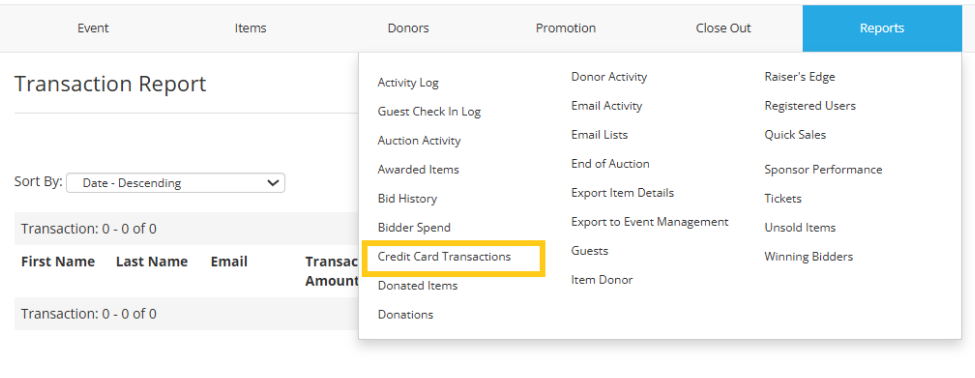This screenshot has width=975, height=378.
Task: Open the Bid History report
Action: point(407,199)
